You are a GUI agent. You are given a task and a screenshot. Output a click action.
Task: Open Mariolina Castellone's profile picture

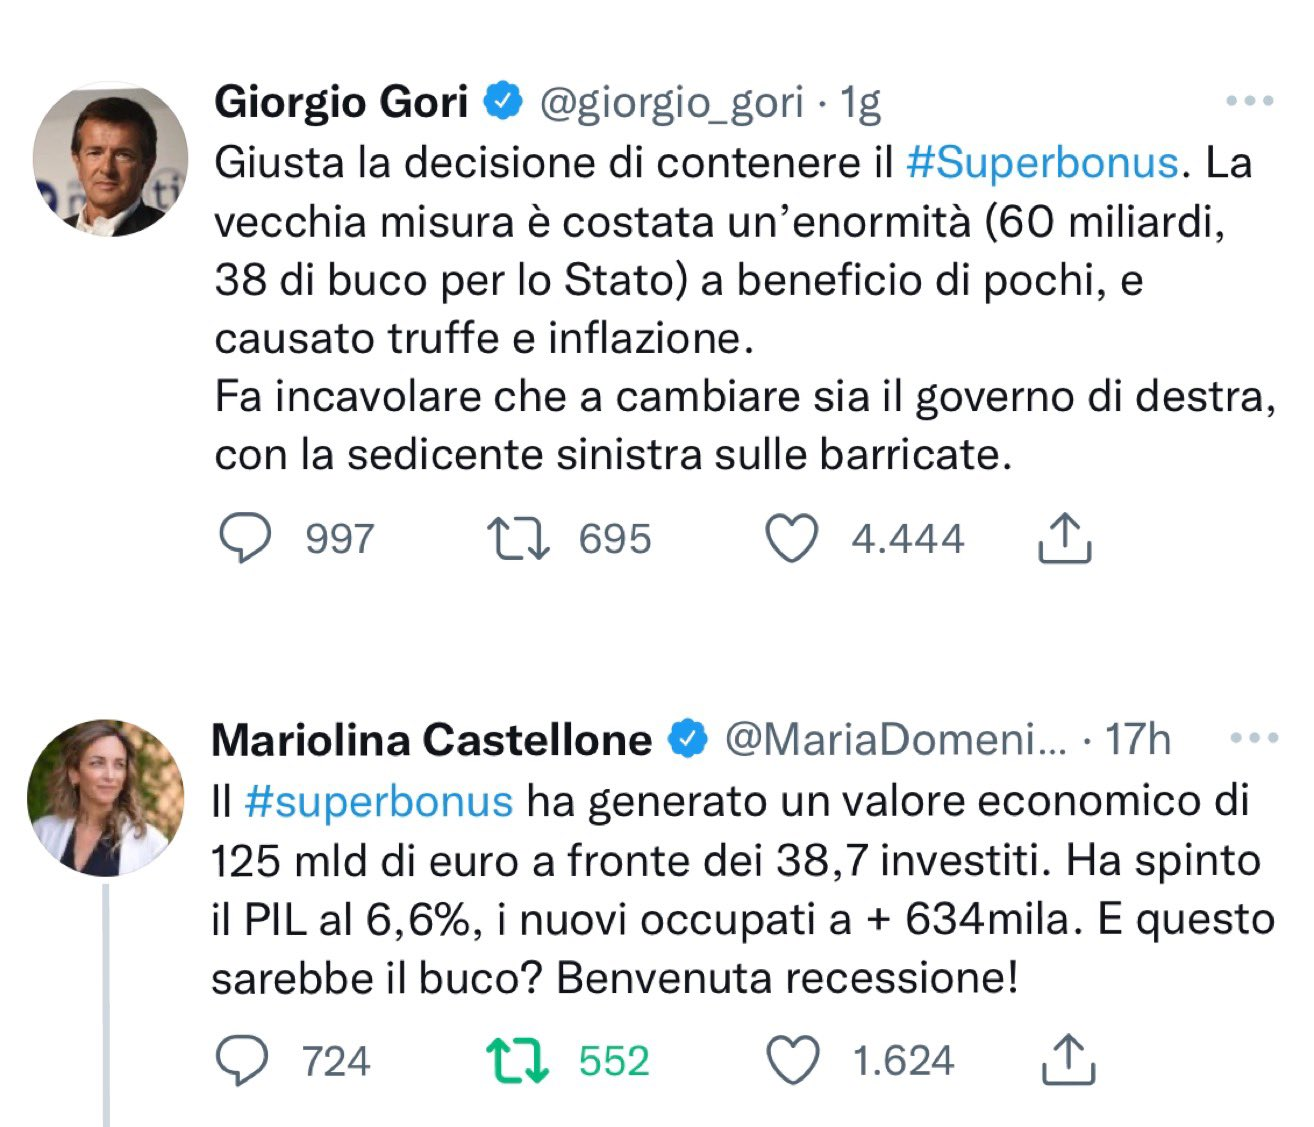point(105,798)
